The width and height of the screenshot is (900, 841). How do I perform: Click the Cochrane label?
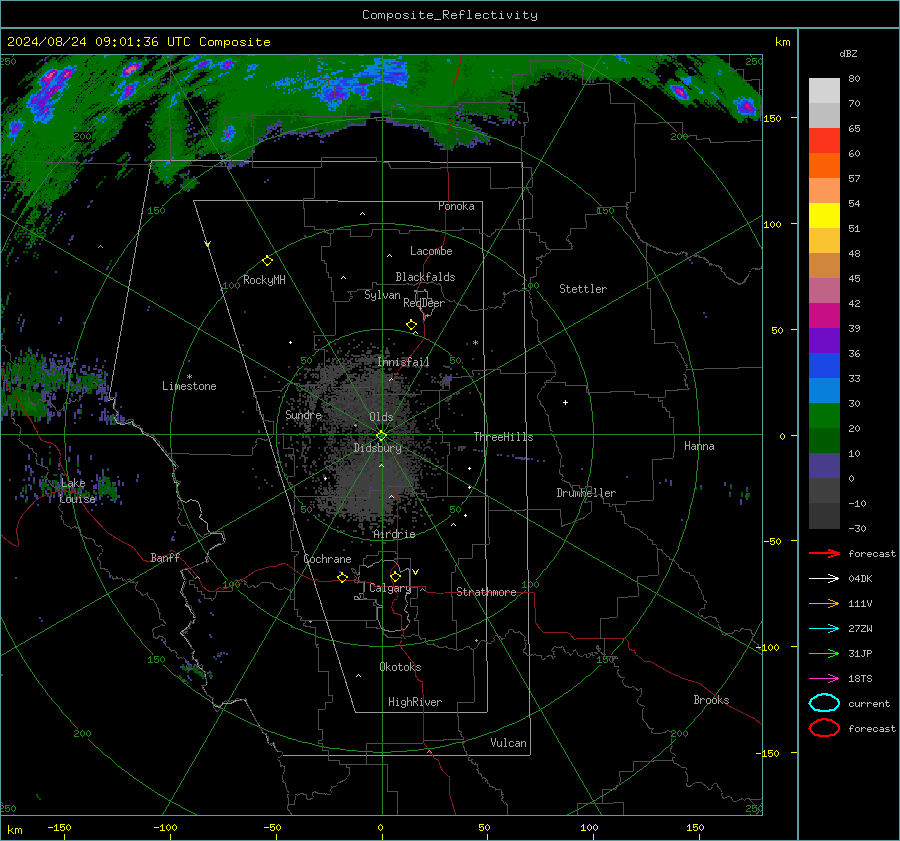pyautogui.click(x=327, y=559)
